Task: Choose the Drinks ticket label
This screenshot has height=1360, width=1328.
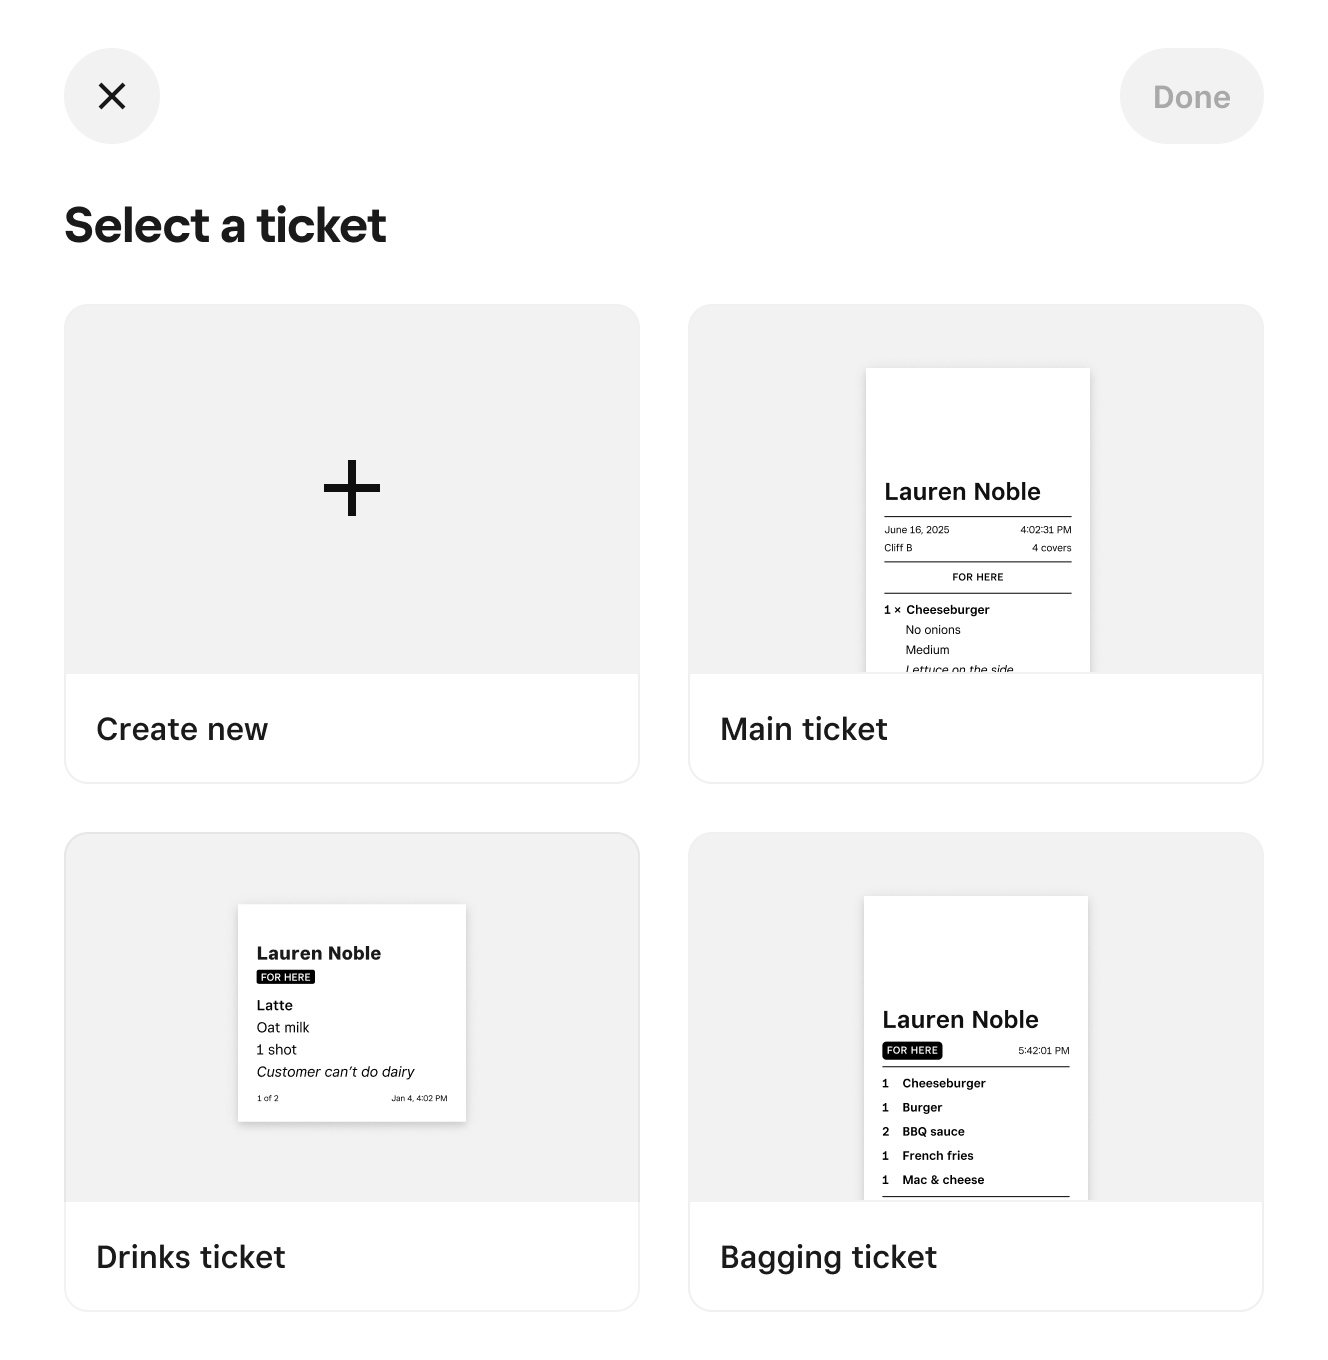Action: point(191,1257)
